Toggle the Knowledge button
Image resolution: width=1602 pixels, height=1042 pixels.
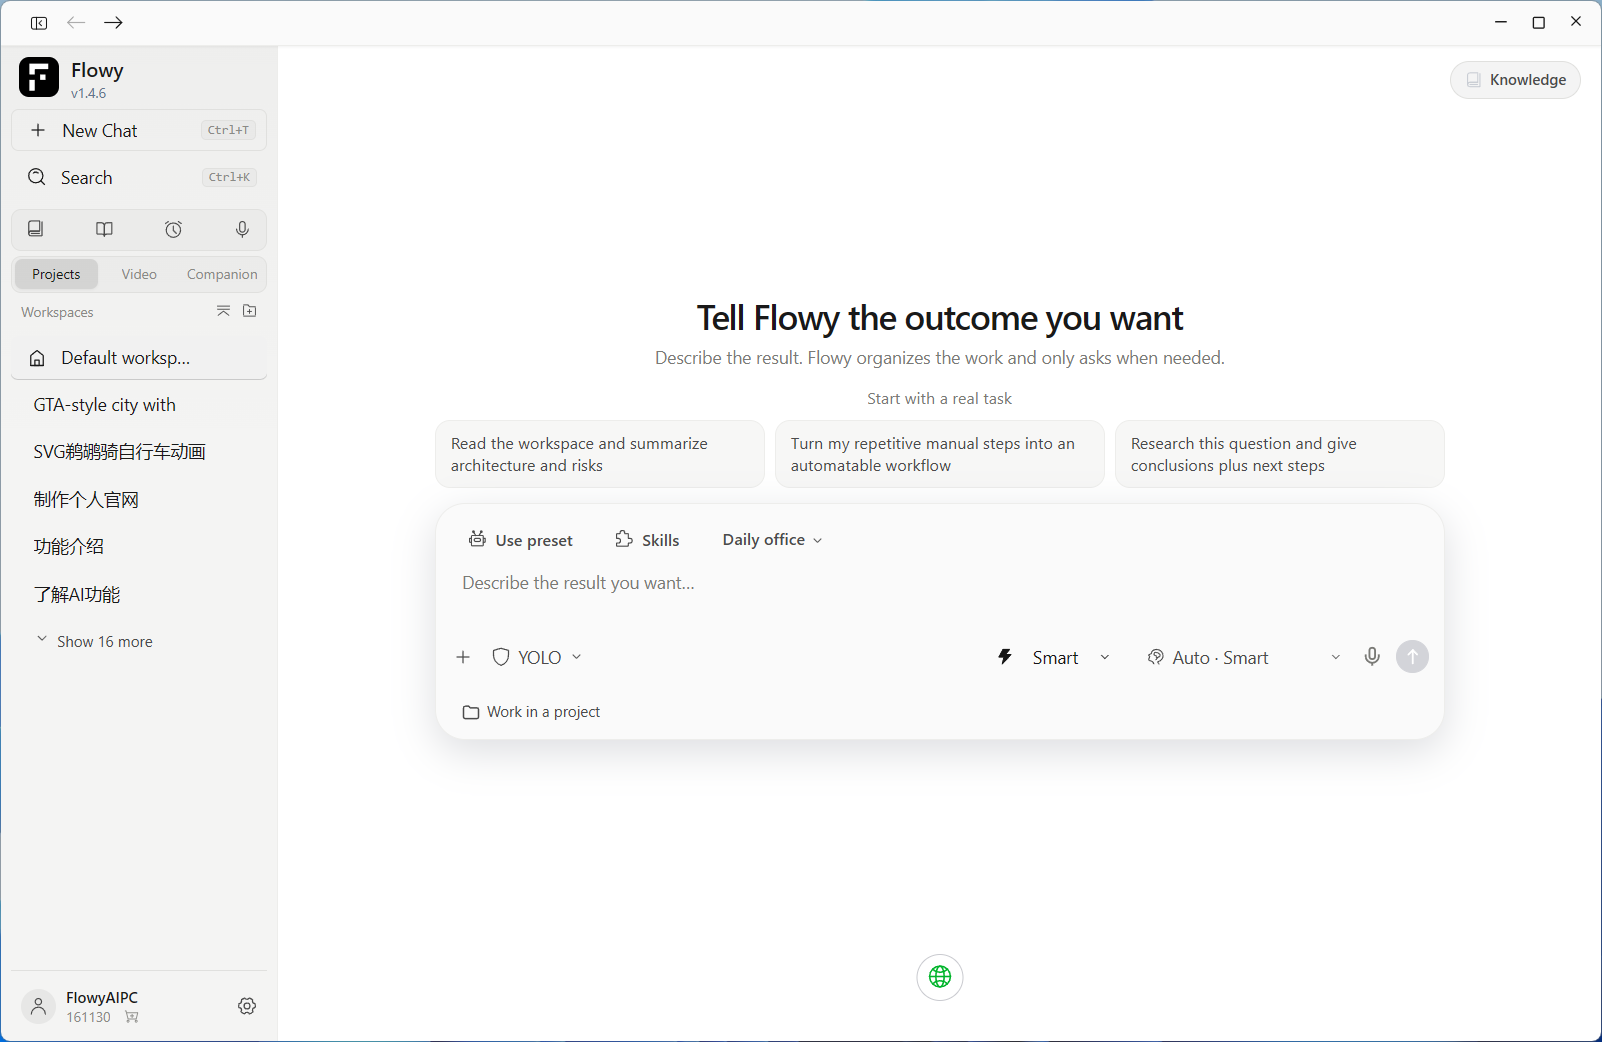[x=1515, y=80]
